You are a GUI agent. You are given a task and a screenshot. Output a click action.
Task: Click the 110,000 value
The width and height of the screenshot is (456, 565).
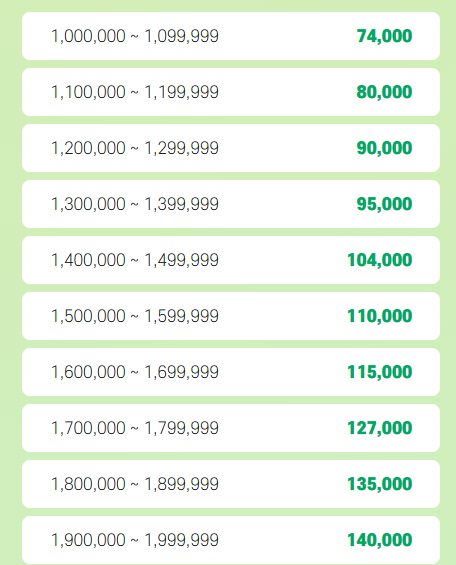pyautogui.click(x=380, y=316)
